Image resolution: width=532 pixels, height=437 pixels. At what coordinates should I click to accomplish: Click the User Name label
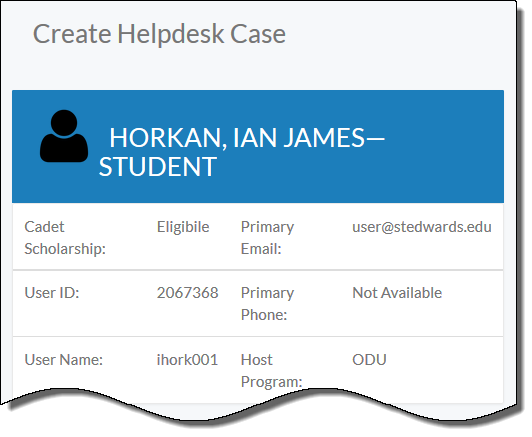coord(63,360)
